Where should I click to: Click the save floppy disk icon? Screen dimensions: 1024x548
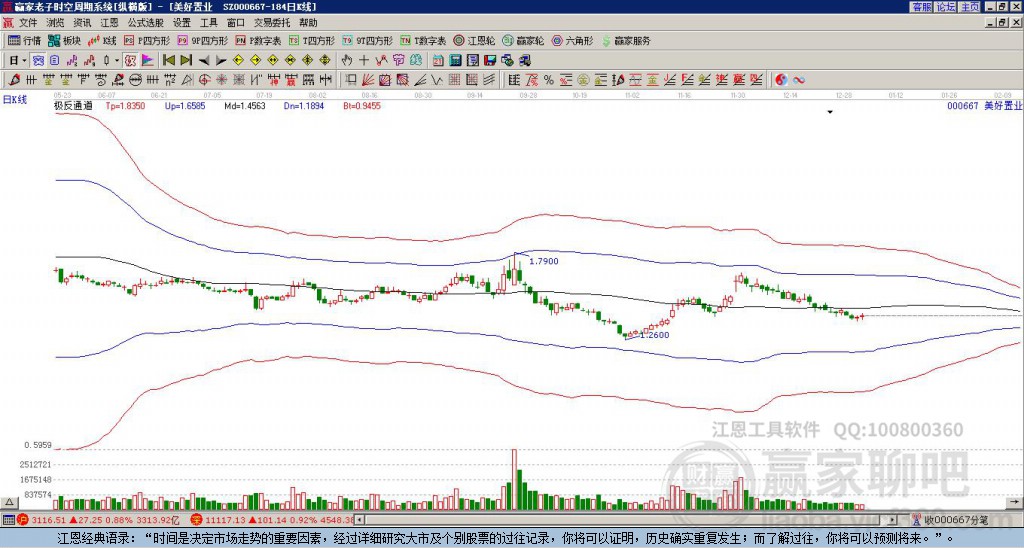490,61
